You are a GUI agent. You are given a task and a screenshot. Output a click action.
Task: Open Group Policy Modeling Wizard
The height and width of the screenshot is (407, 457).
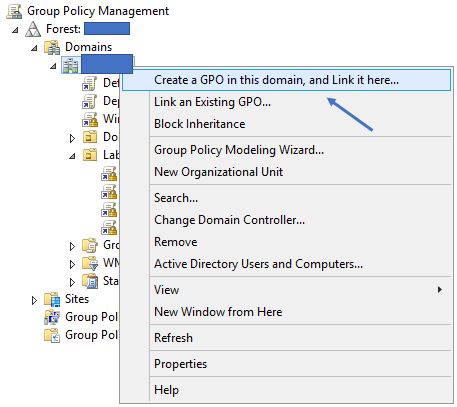pos(286,150)
